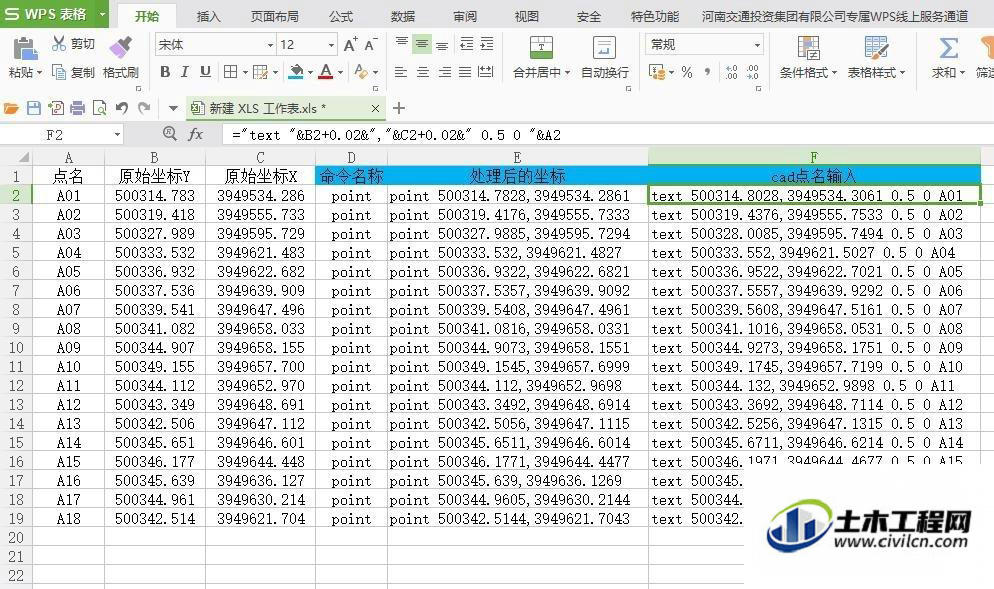Click the Merge and Center (合并居中) icon
The width and height of the screenshot is (994, 589).
tap(541, 48)
